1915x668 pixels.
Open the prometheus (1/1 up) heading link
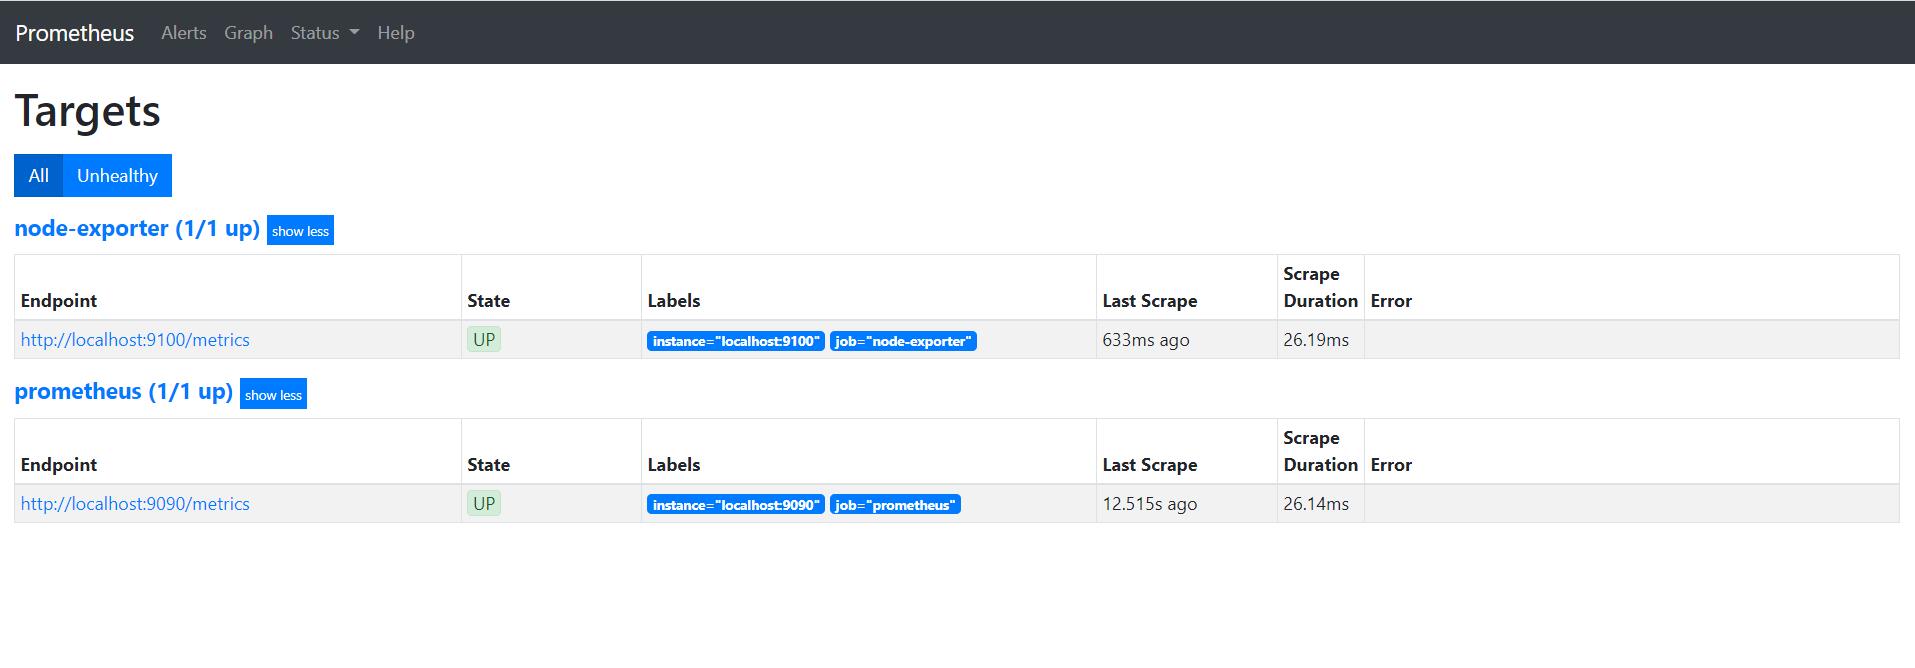tap(124, 391)
